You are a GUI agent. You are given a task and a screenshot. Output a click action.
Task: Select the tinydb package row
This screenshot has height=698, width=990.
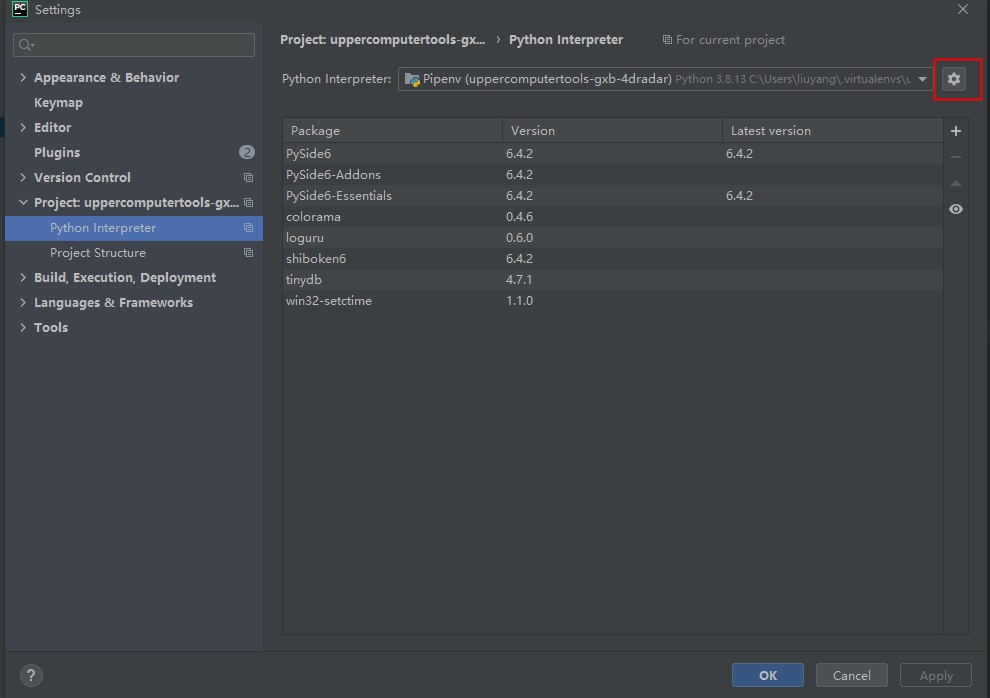coord(612,280)
